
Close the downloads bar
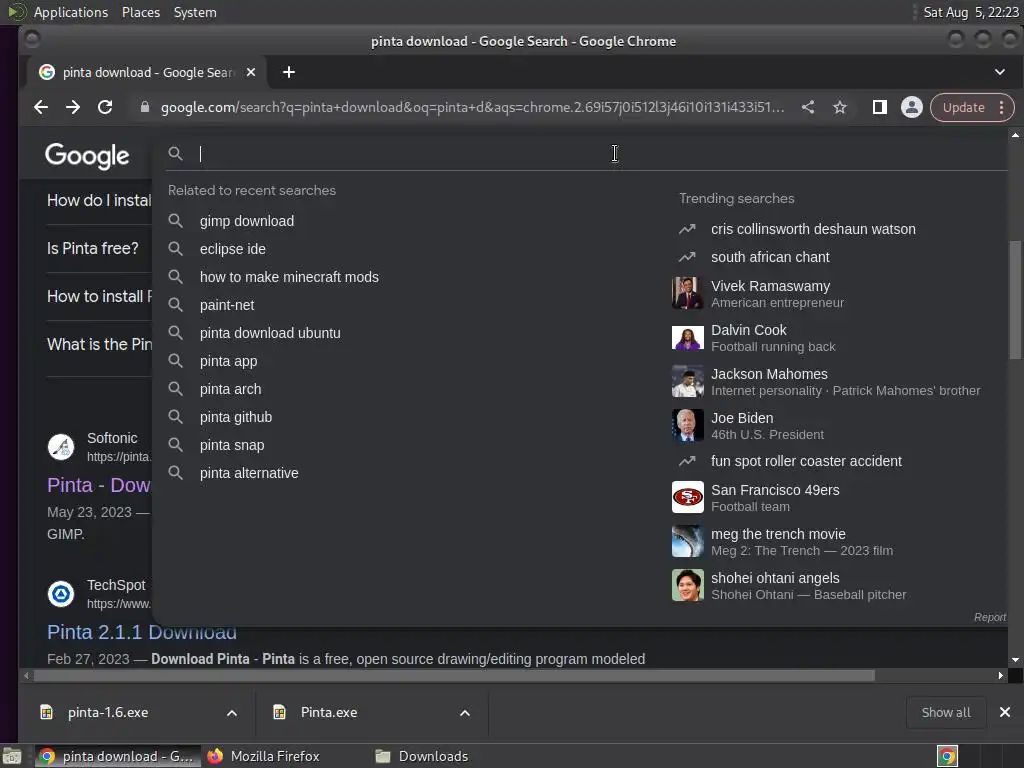1005,712
